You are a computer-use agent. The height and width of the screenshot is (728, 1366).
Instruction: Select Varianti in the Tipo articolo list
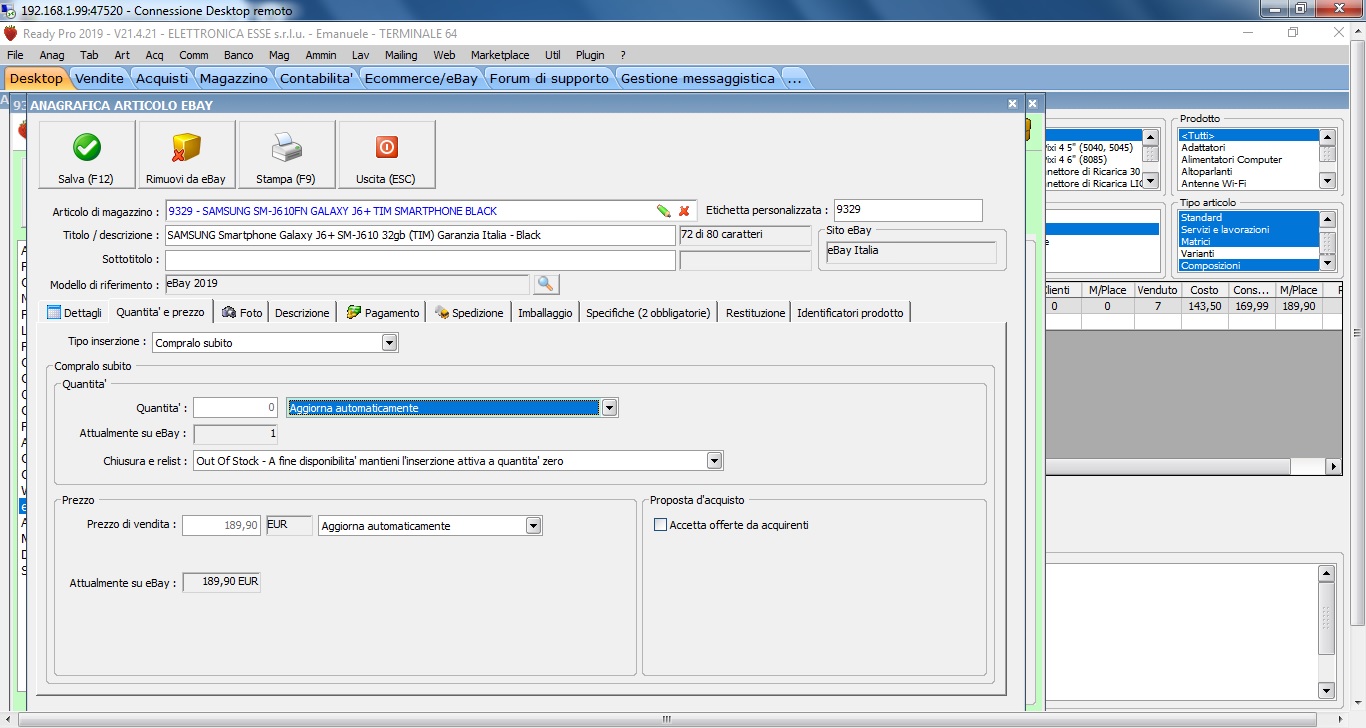tap(1248, 254)
